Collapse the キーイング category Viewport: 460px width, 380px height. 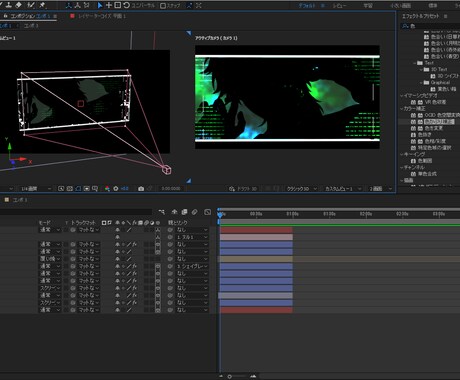pos(402,154)
